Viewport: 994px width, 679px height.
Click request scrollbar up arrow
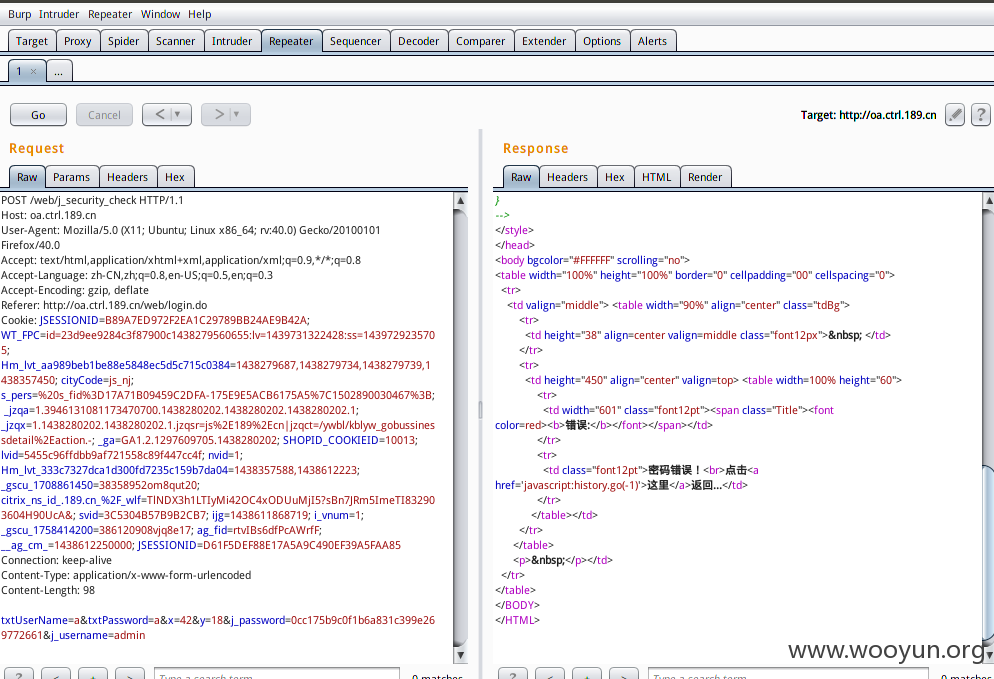point(461,200)
